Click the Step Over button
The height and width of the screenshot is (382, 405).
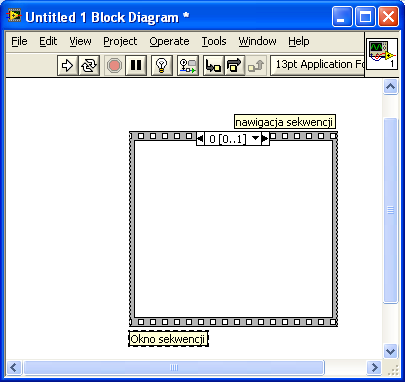[235, 65]
